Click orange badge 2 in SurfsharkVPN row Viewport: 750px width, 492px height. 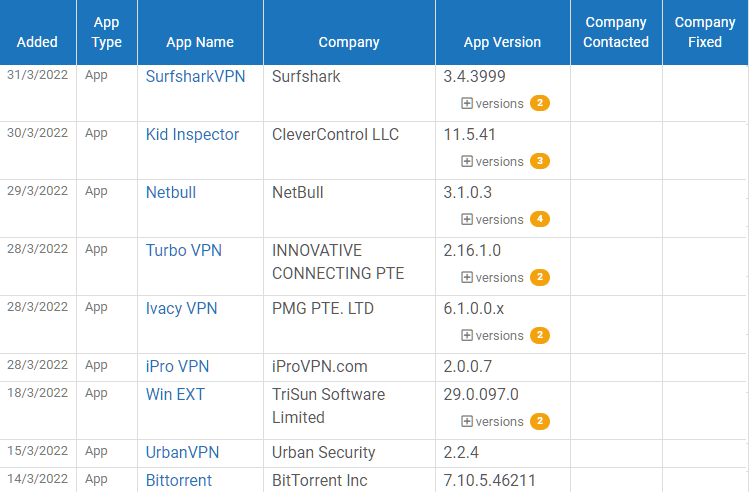[540, 104]
